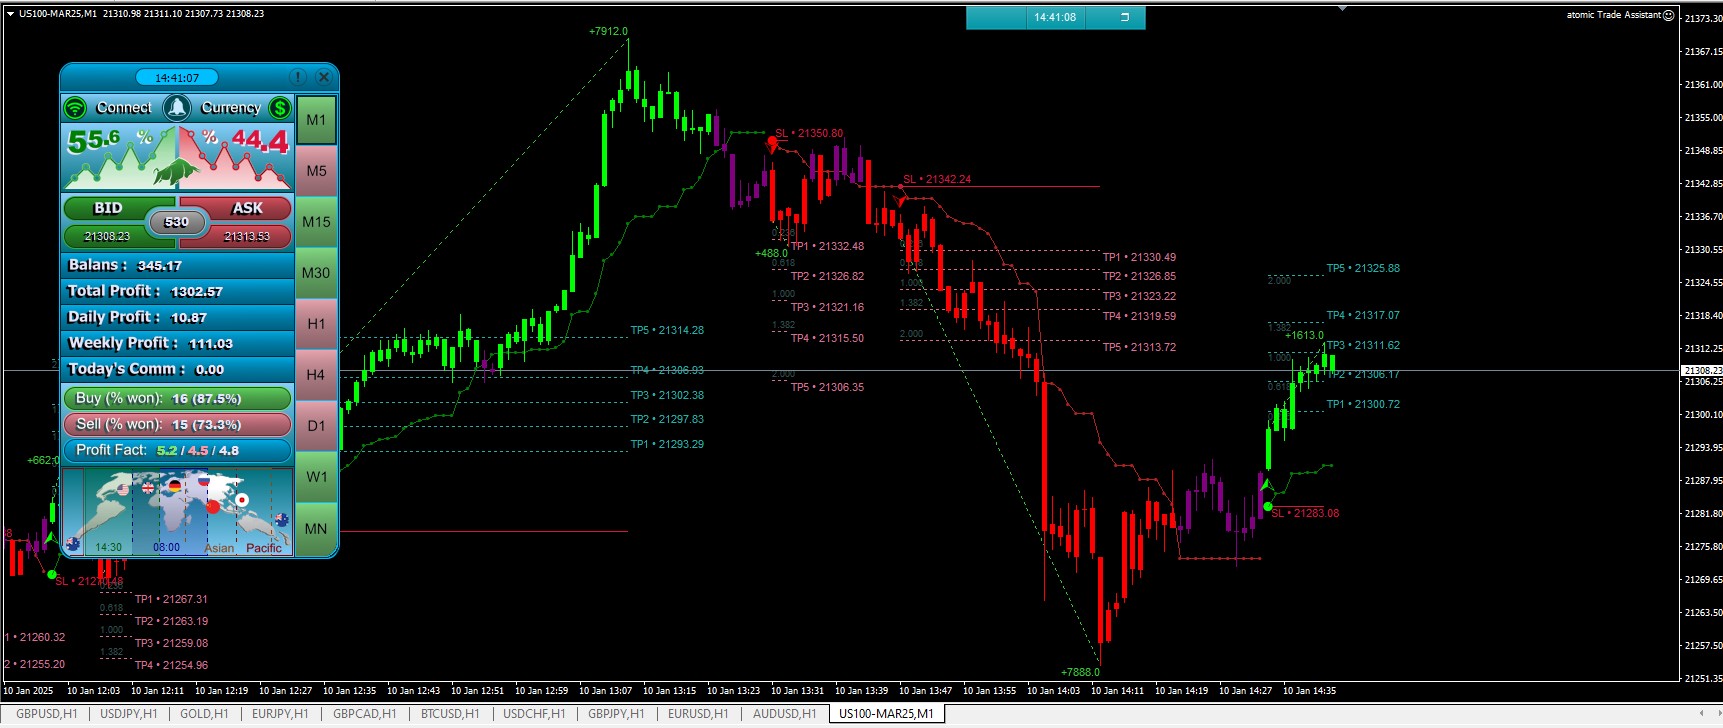Select the M1 timeframe button
This screenshot has width=1723, height=728.
pos(316,120)
